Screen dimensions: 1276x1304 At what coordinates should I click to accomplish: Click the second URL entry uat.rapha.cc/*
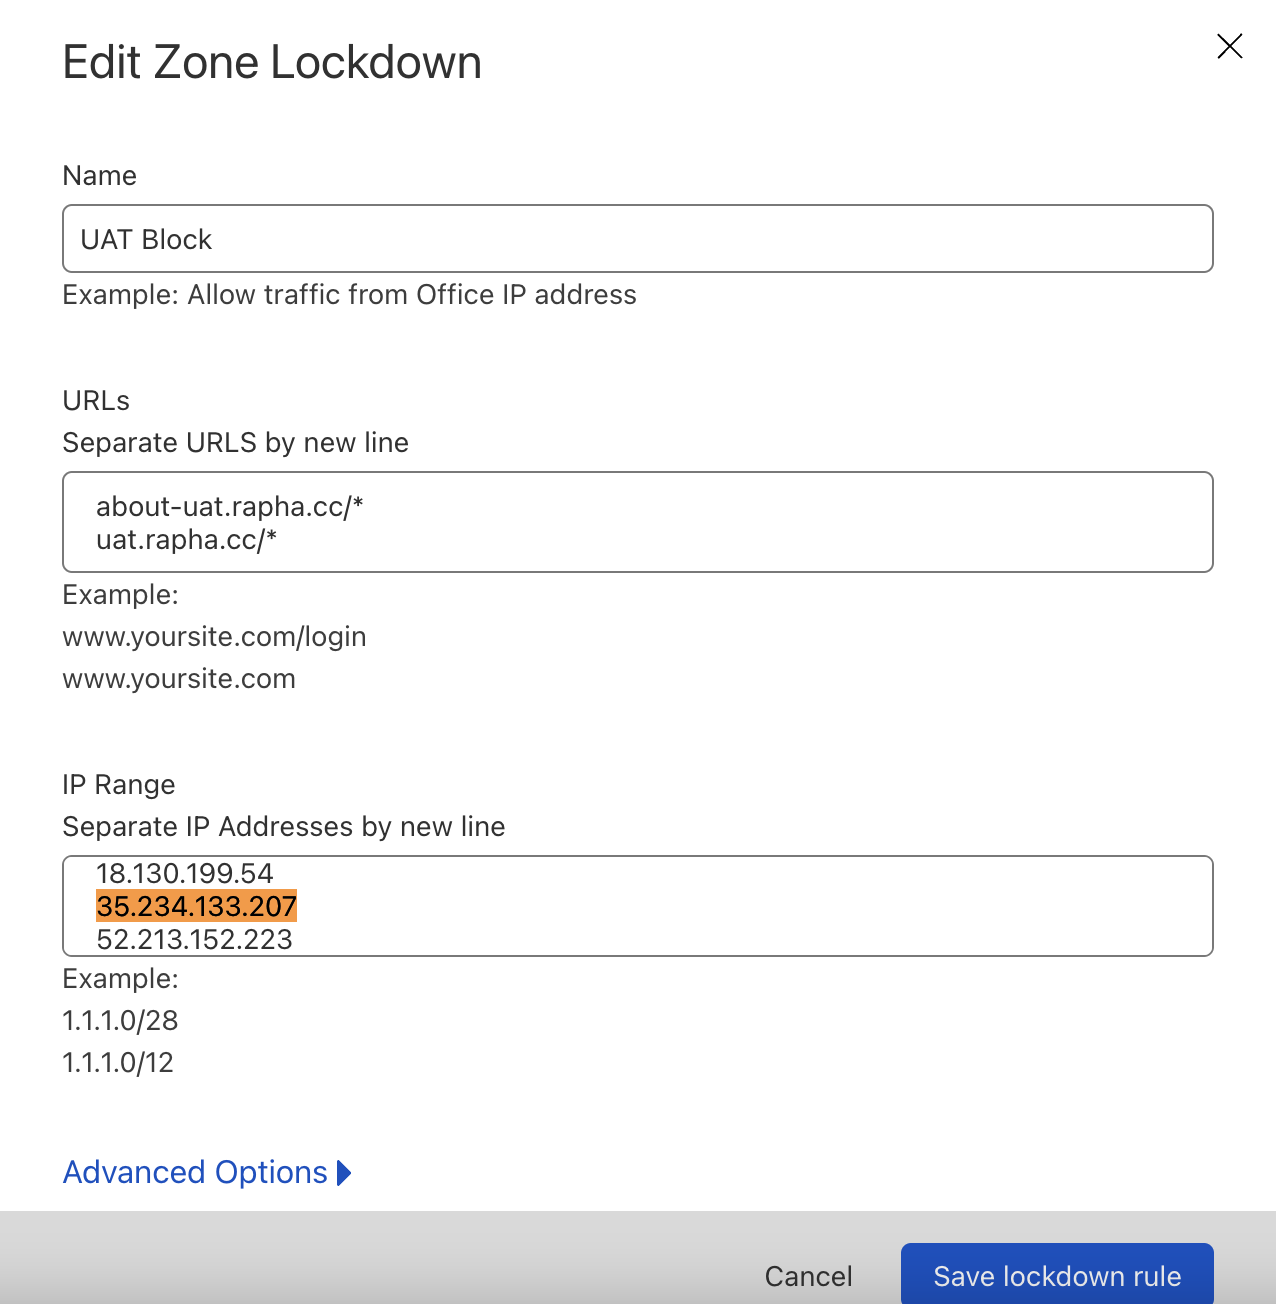(x=186, y=540)
